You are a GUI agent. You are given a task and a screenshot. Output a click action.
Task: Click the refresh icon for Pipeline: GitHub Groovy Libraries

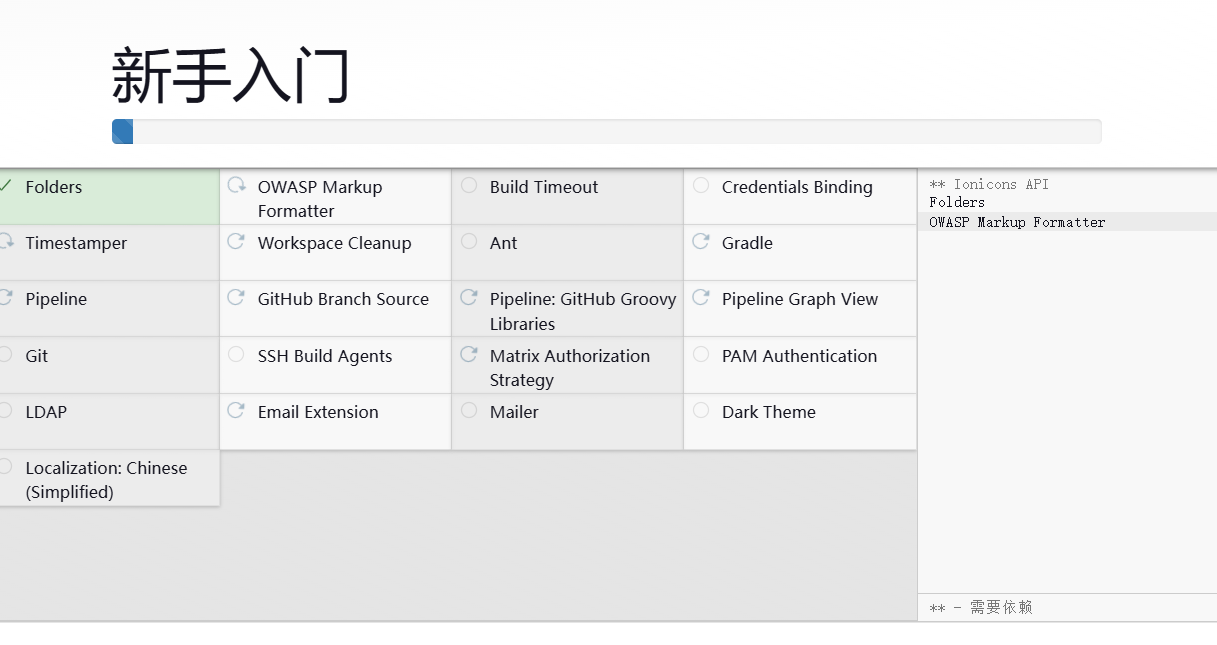[x=469, y=297]
